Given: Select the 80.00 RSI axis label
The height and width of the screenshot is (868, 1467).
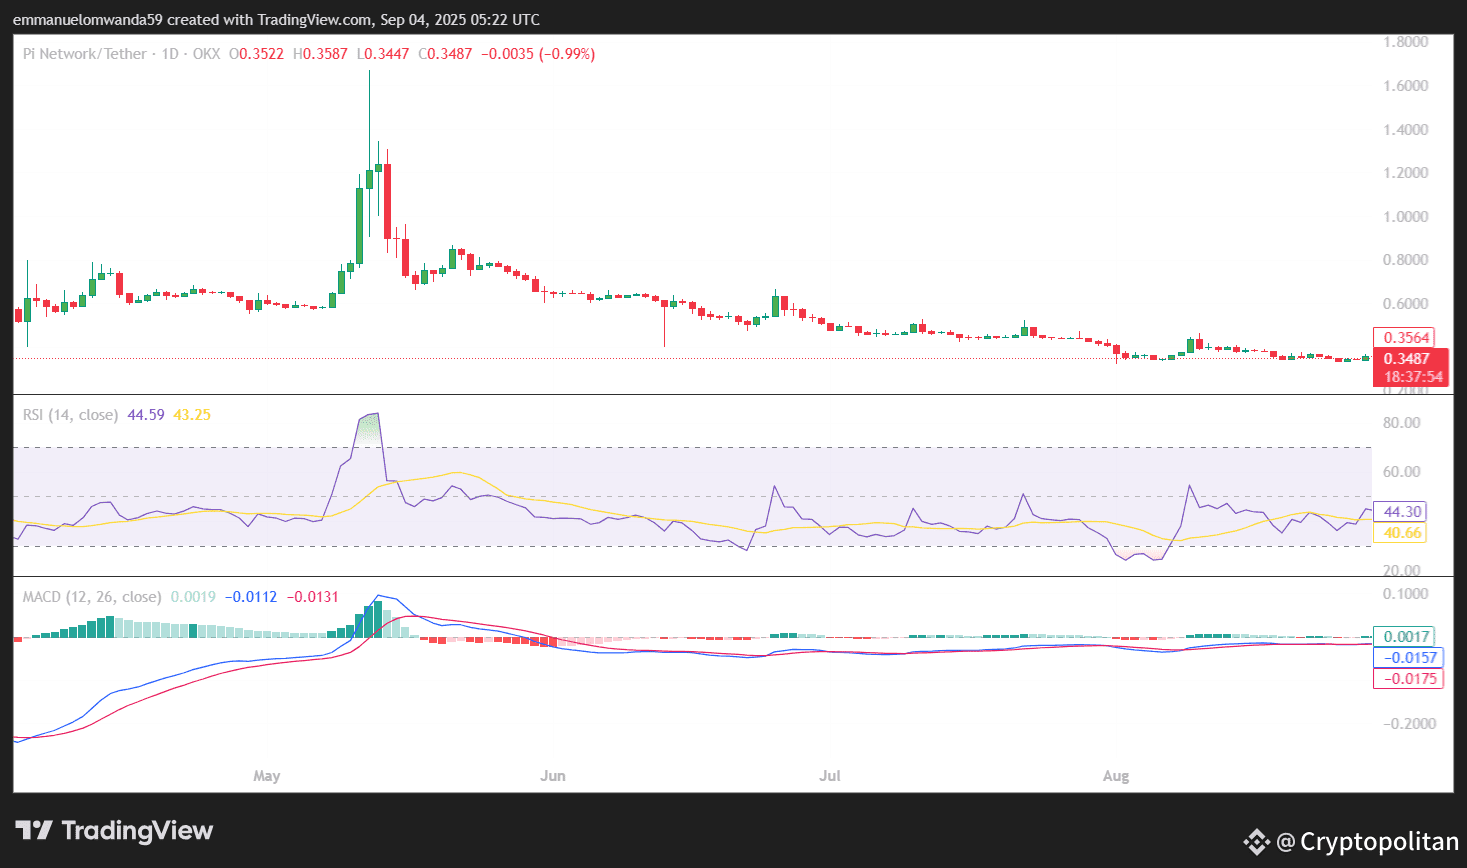Looking at the screenshot, I should coord(1401,423).
